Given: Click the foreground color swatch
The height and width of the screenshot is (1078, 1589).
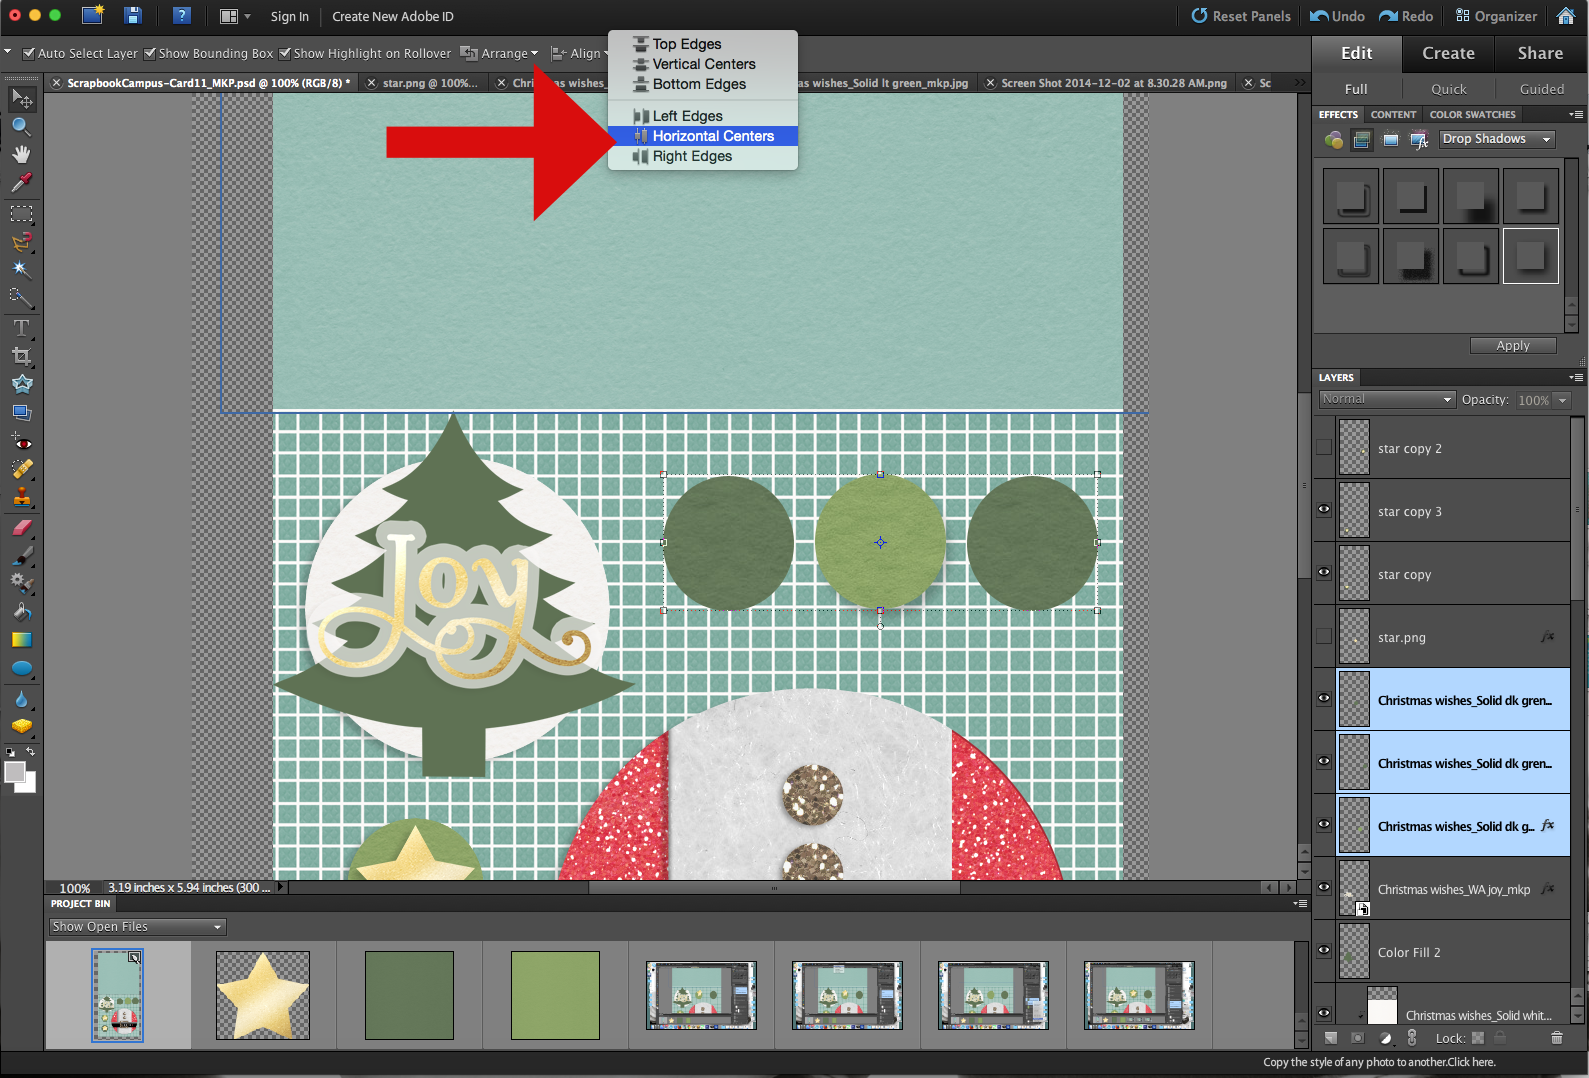Looking at the screenshot, I should [15, 772].
